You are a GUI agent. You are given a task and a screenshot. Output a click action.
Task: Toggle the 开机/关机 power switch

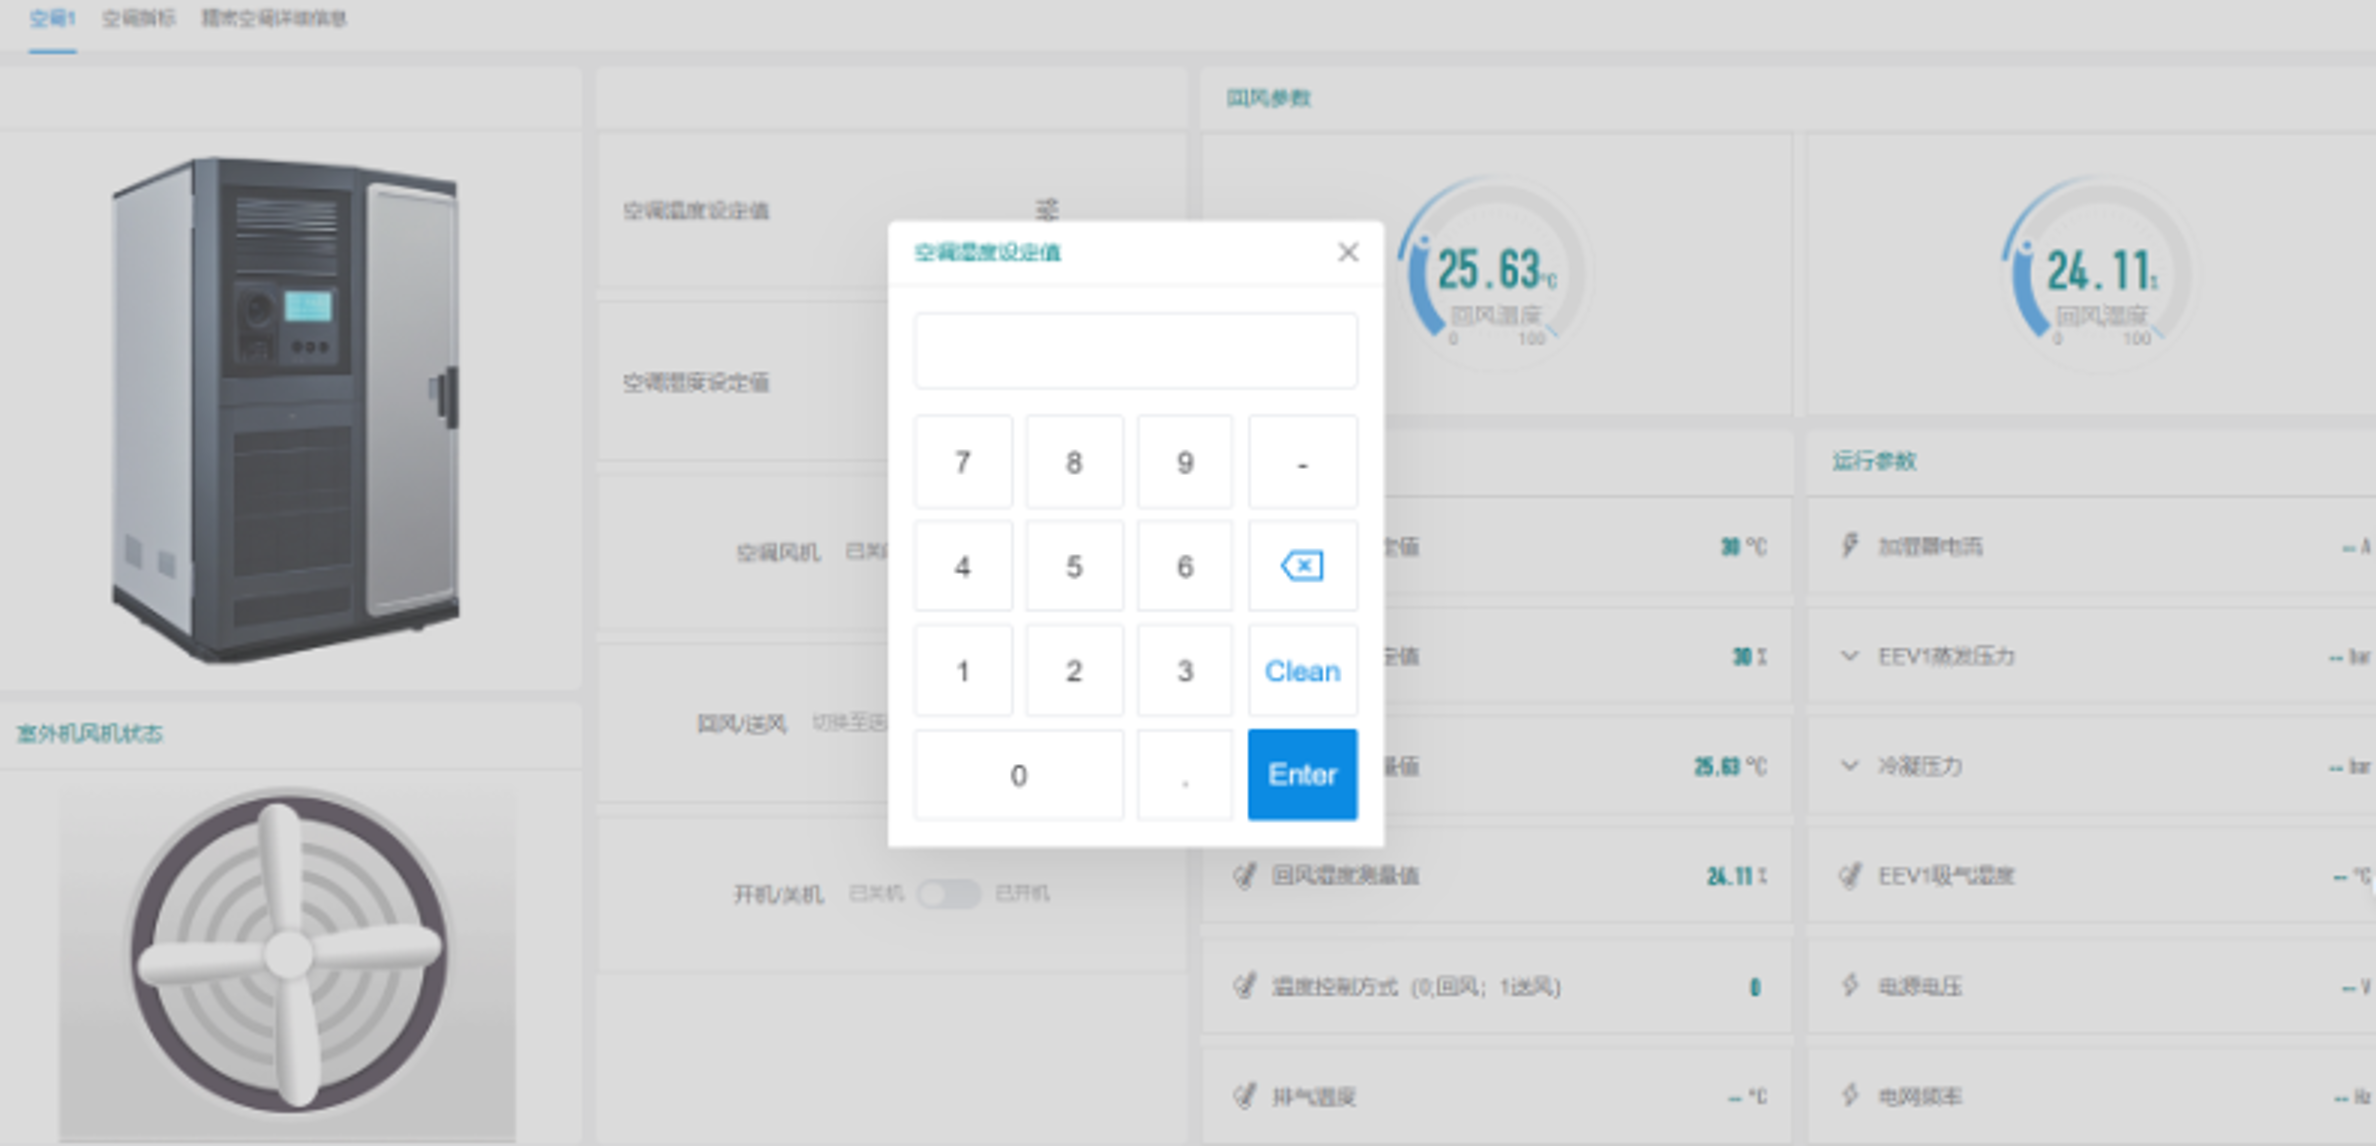pyautogui.click(x=949, y=893)
